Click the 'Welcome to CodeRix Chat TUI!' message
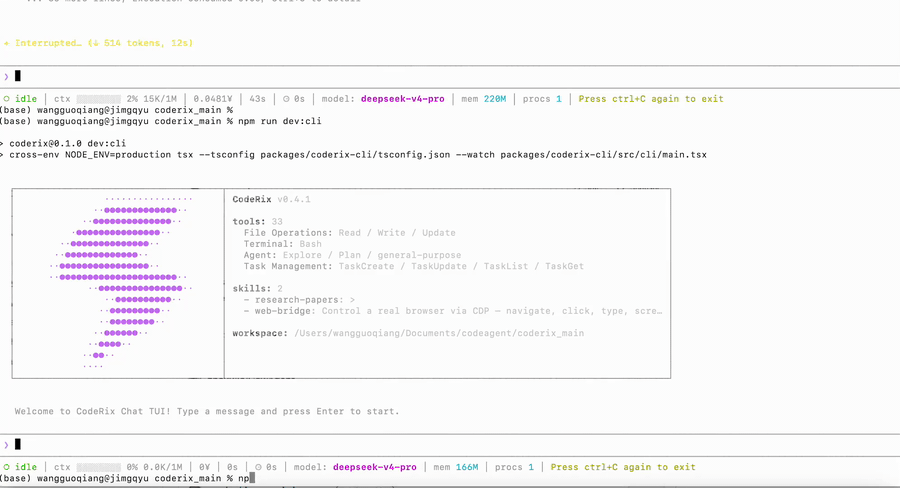Image resolution: width=900 pixels, height=488 pixels. [93, 412]
